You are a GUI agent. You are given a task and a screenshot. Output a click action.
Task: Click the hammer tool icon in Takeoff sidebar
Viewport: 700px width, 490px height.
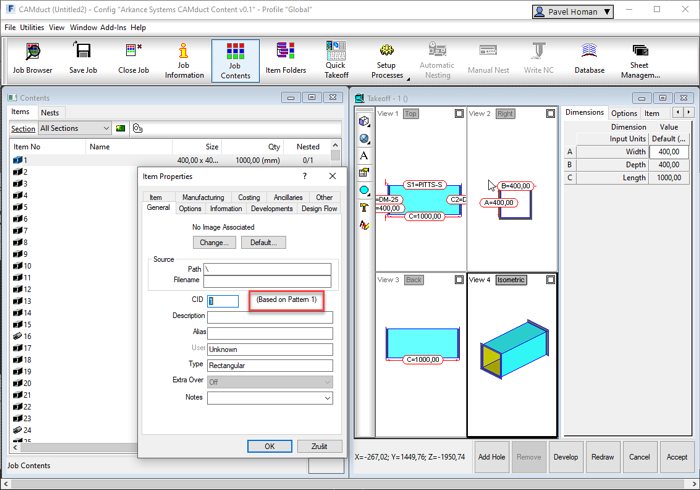click(365, 208)
